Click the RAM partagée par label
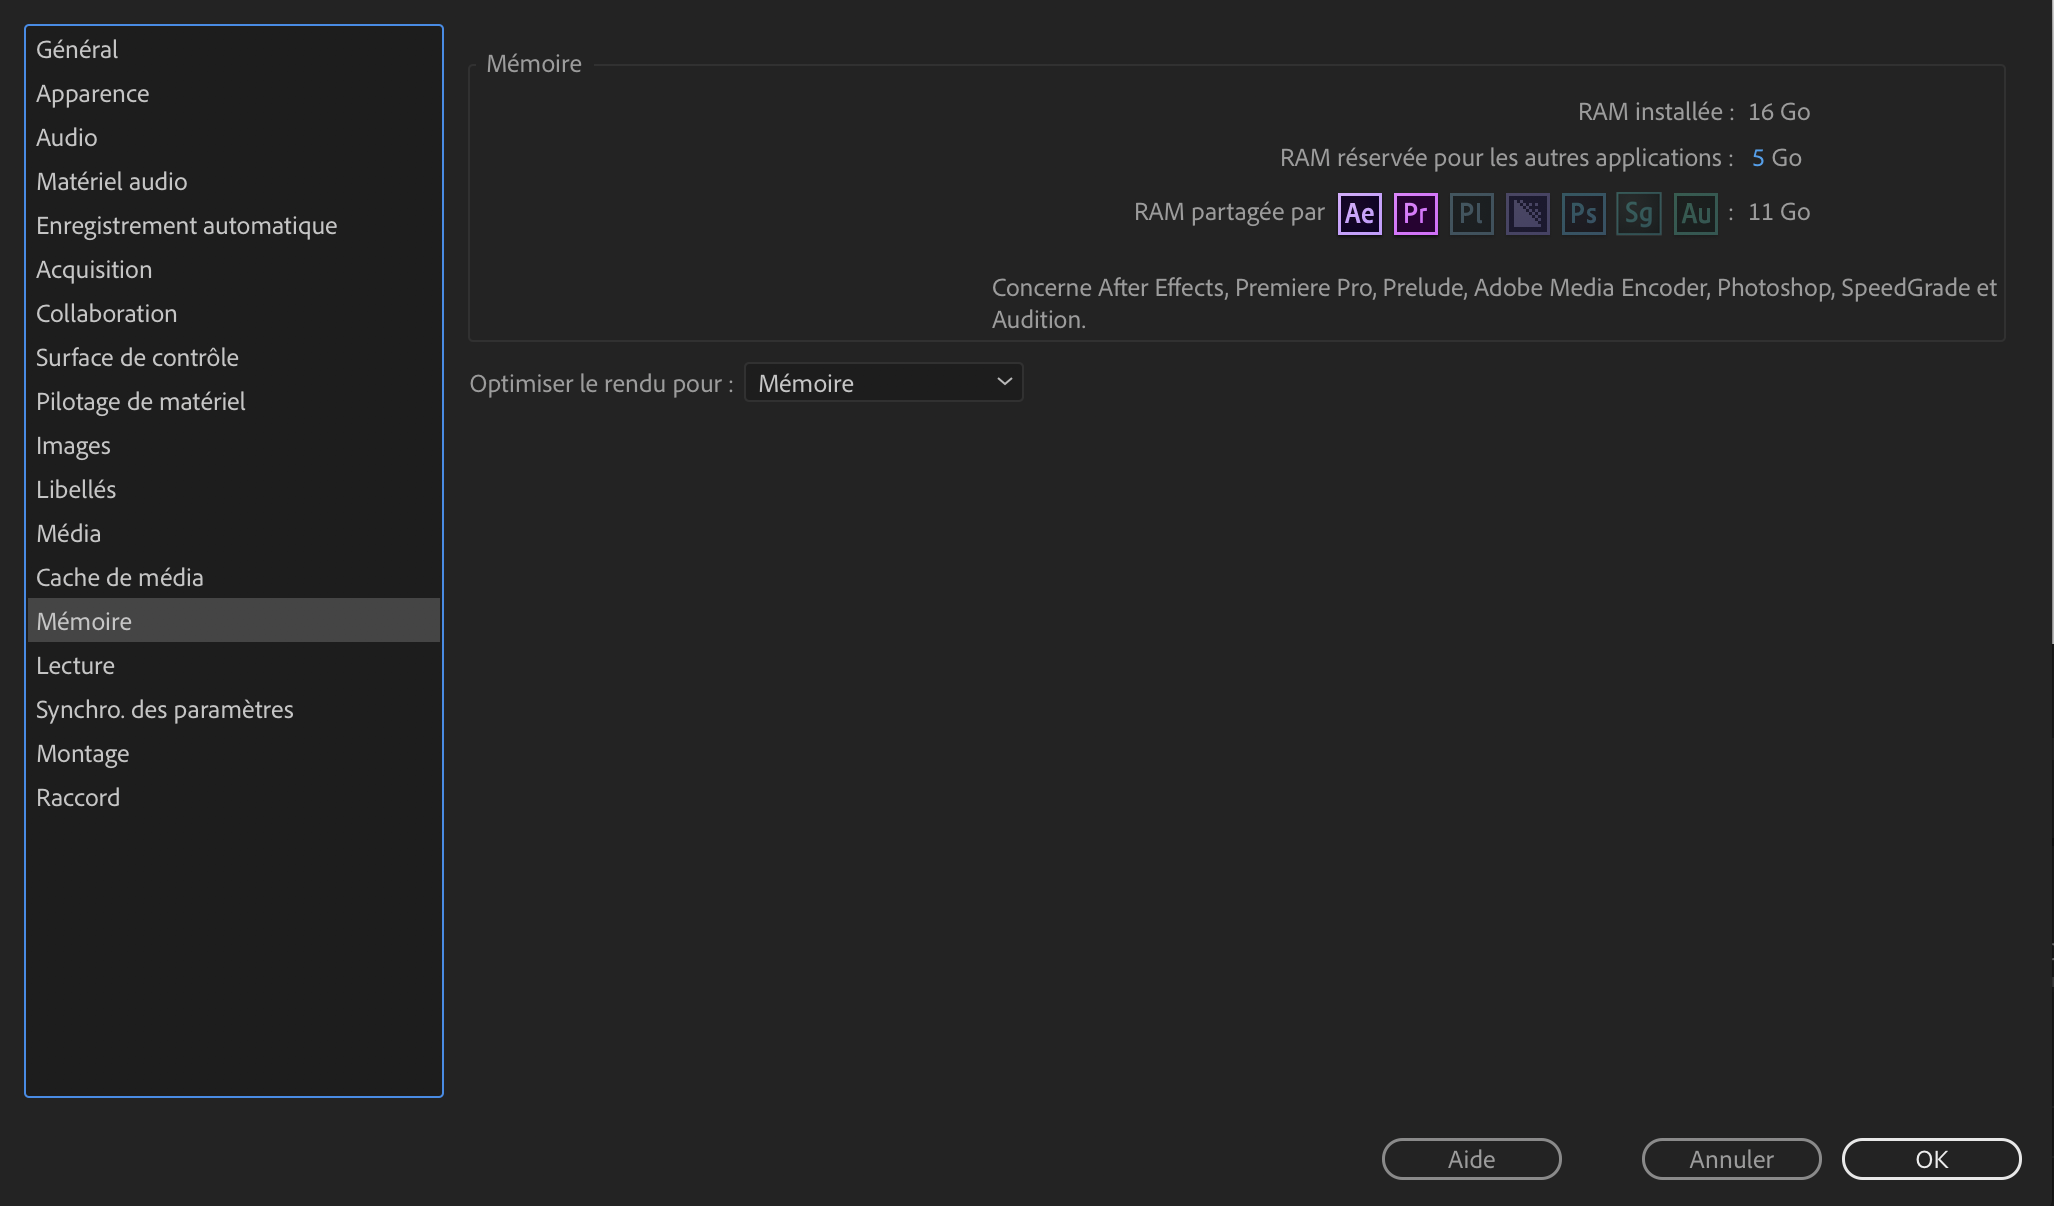2054x1206 pixels. click(x=1229, y=212)
